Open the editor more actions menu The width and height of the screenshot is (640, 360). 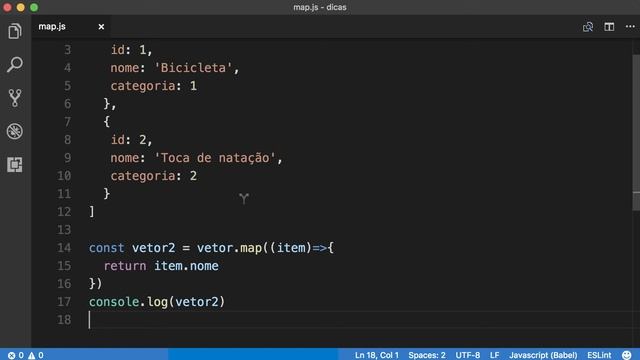pos(630,27)
